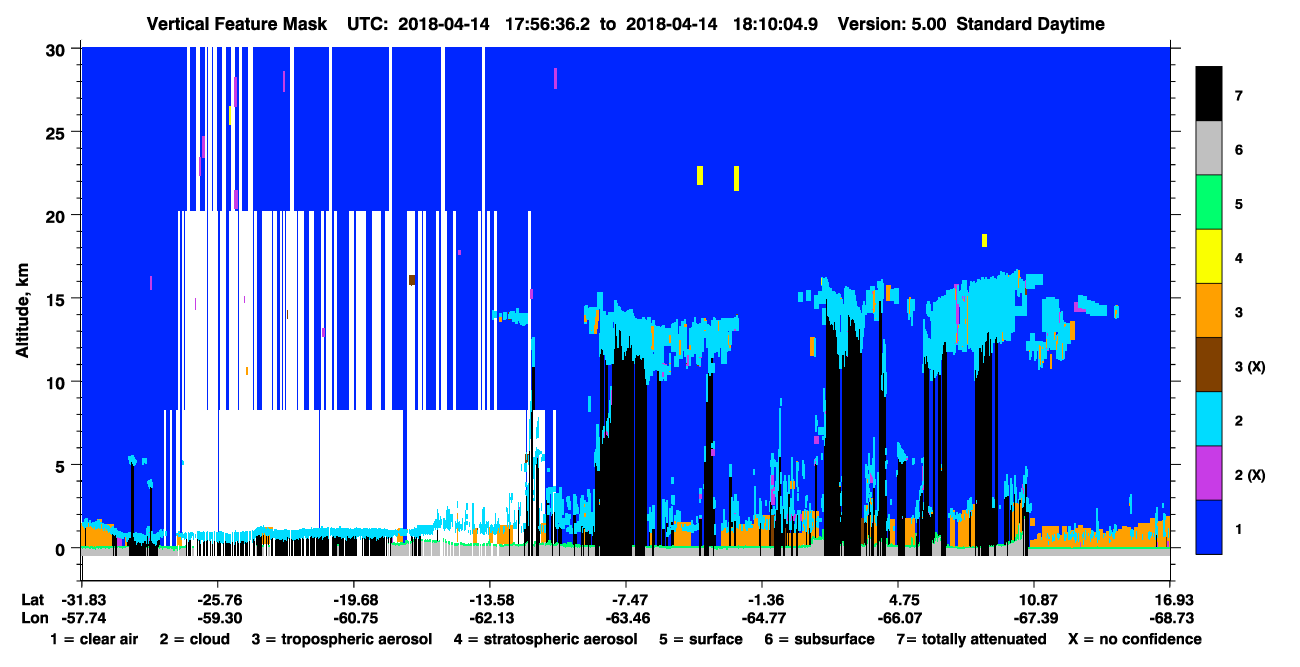This screenshot has width=1300, height=667.
Task: Click the gray color swatch labeled 6
Action: click(1209, 149)
